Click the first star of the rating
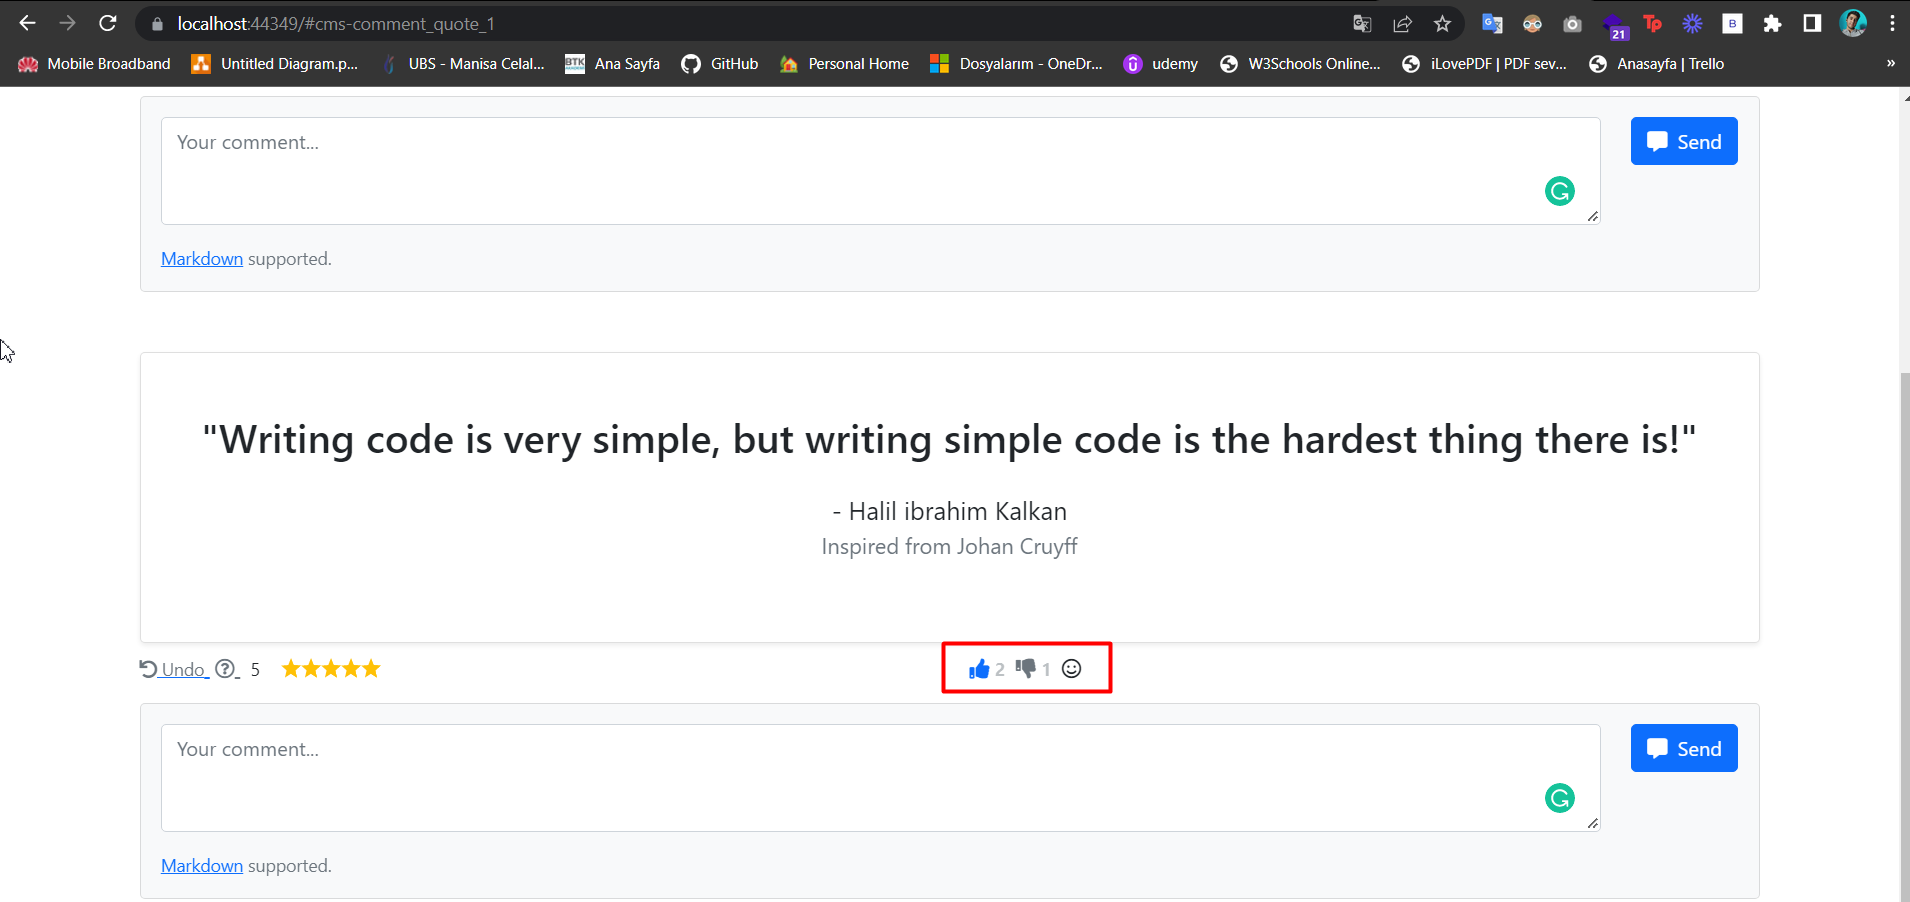Screen dimensions: 1910x902 point(292,668)
